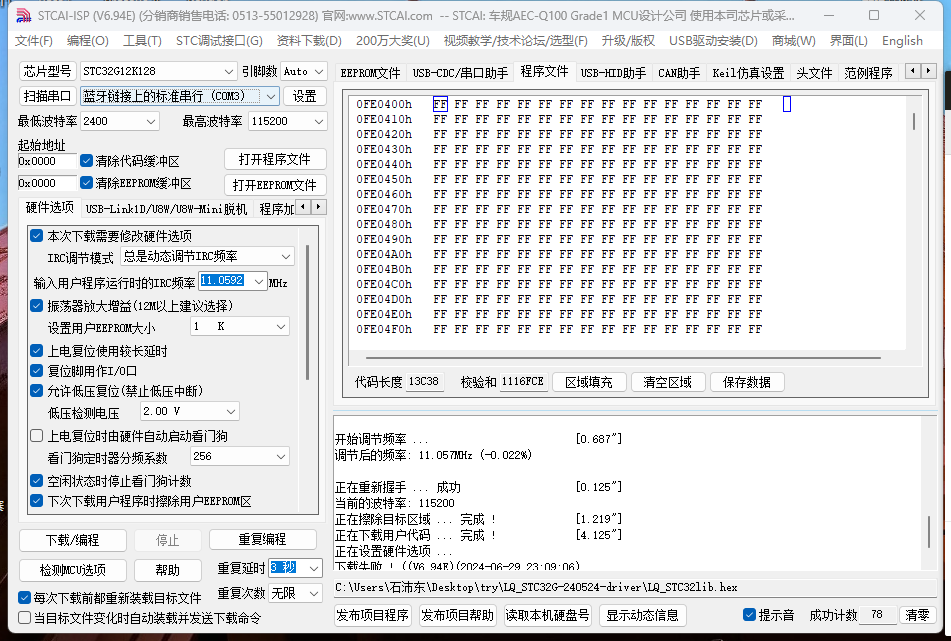Click the EEPROM start address 0x0000 field
The width and height of the screenshot is (951, 641).
[x=47, y=183]
